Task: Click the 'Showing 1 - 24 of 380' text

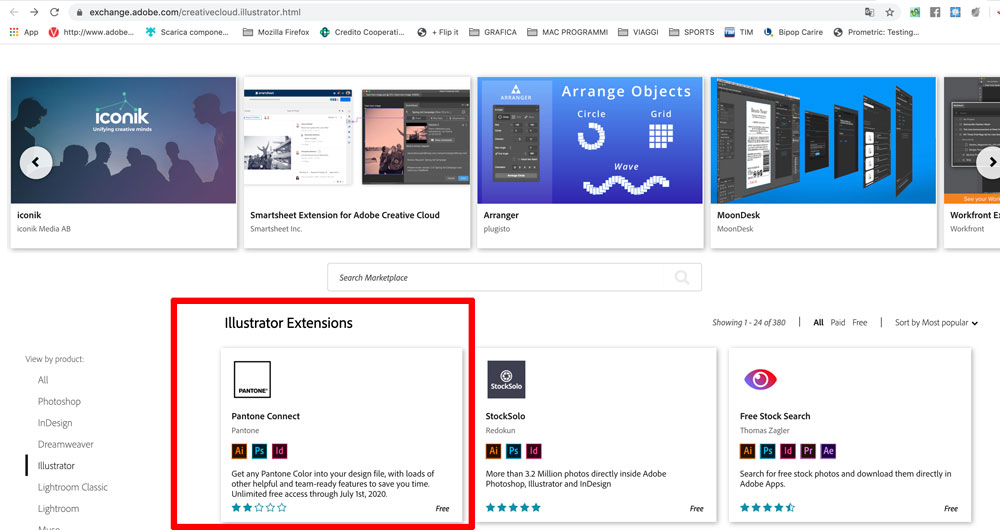Action: (x=749, y=323)
